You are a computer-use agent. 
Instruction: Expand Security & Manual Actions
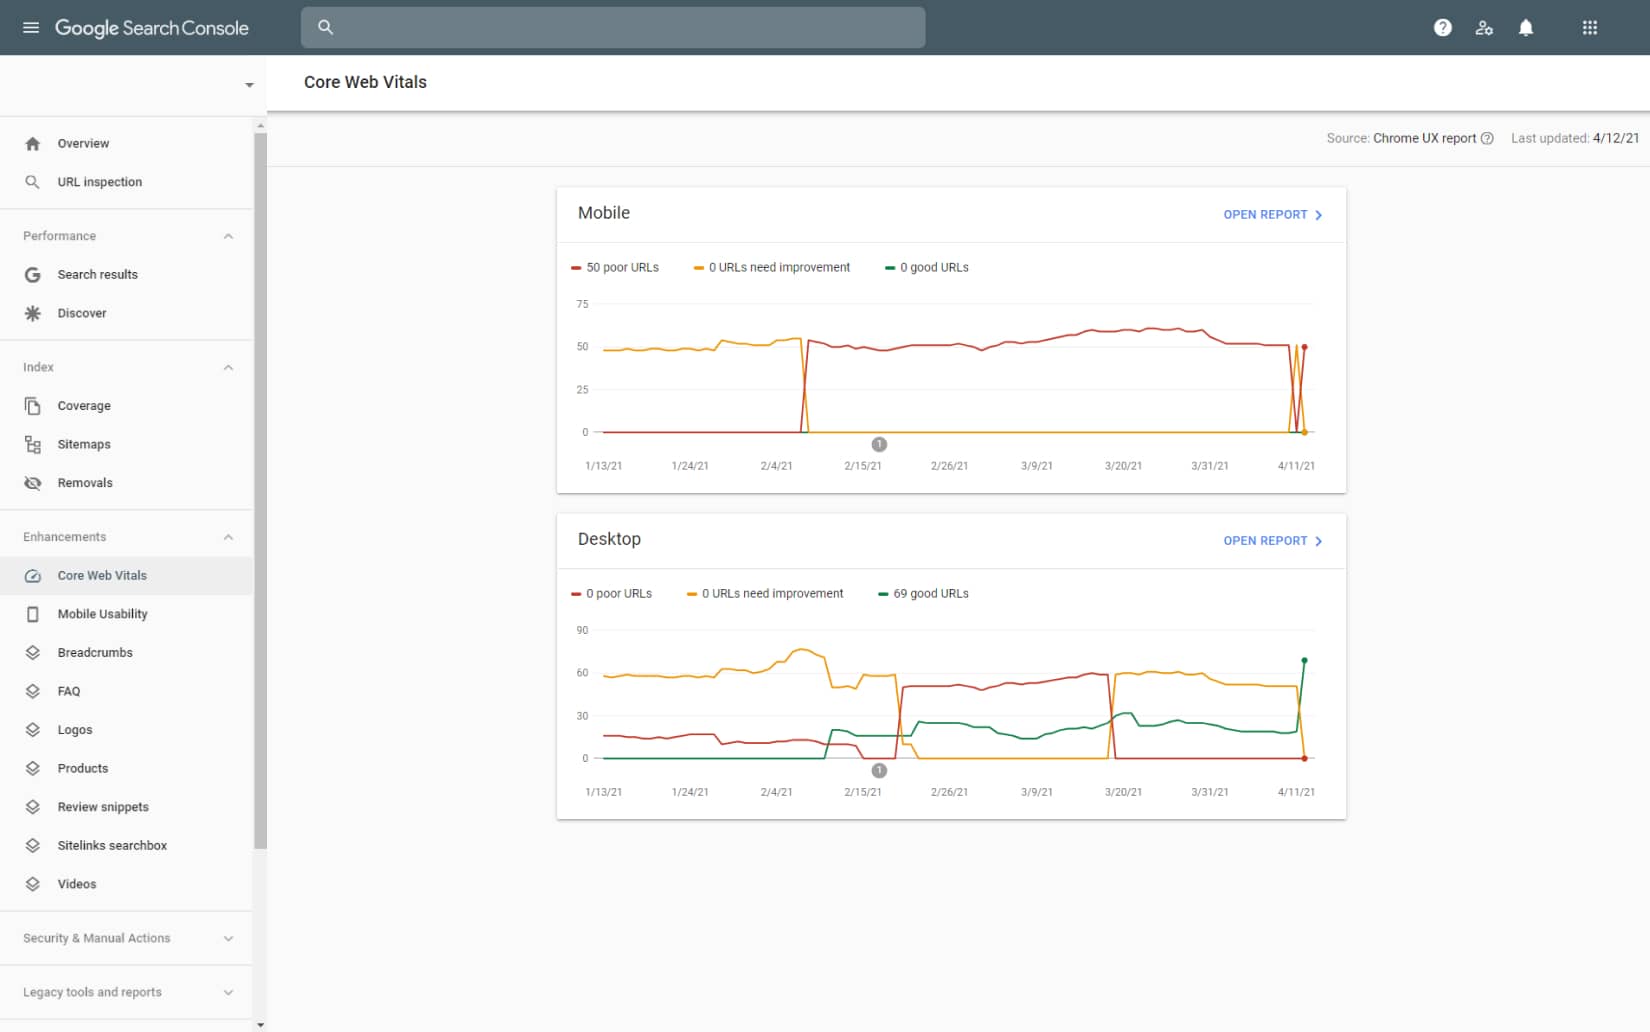(226, 938)
